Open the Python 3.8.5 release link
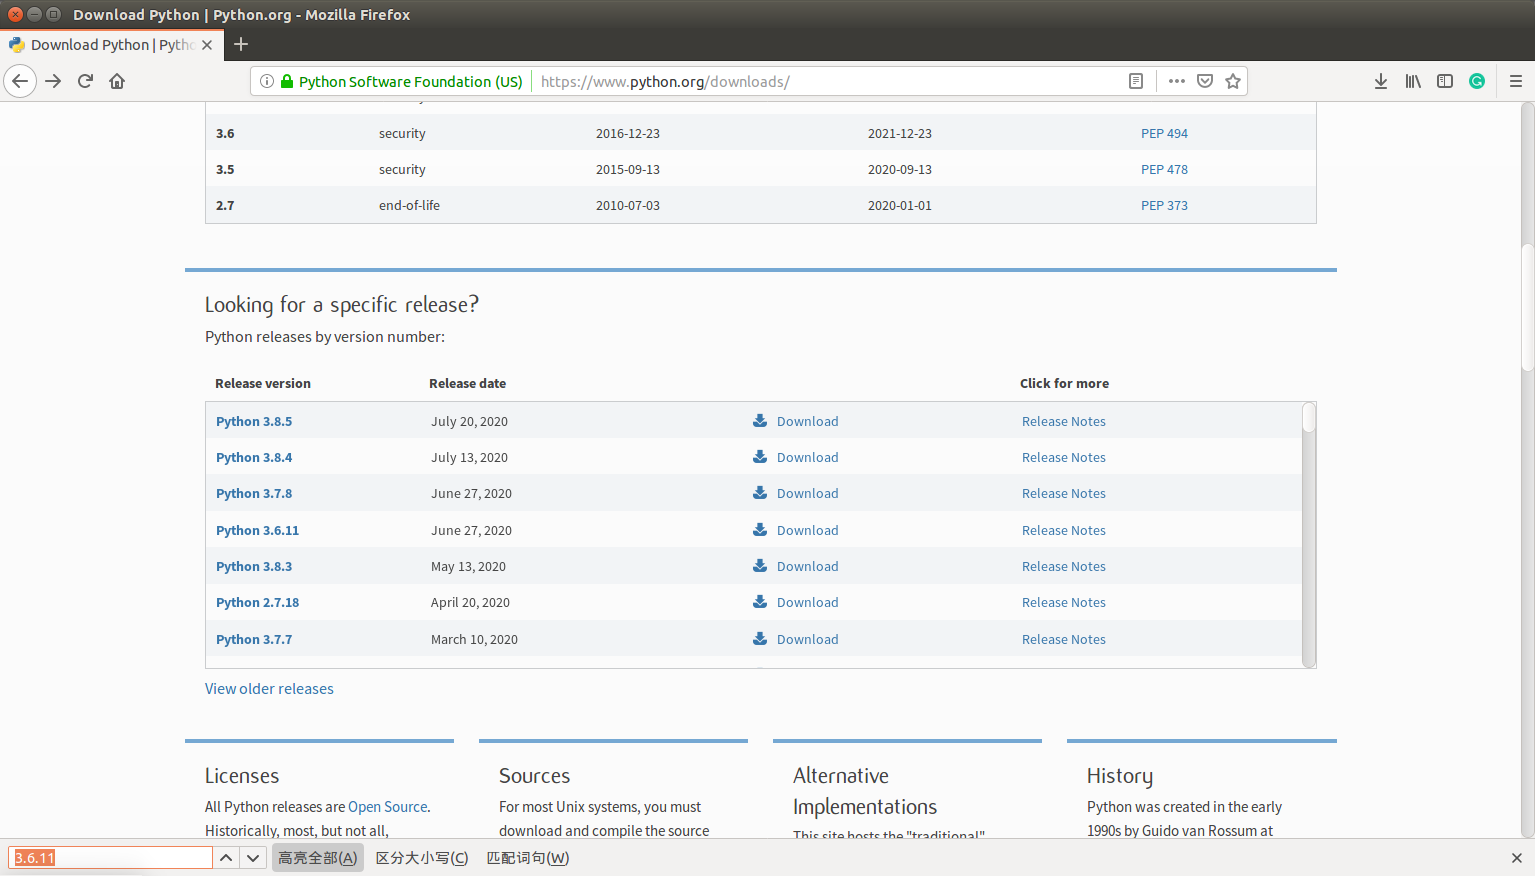 [x=254, y=421]
